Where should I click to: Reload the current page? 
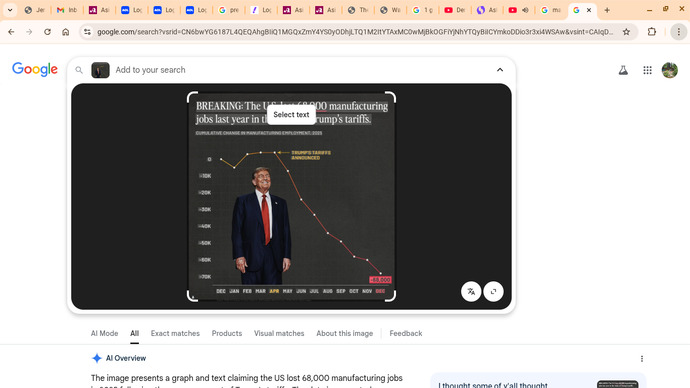pos(47,32)
